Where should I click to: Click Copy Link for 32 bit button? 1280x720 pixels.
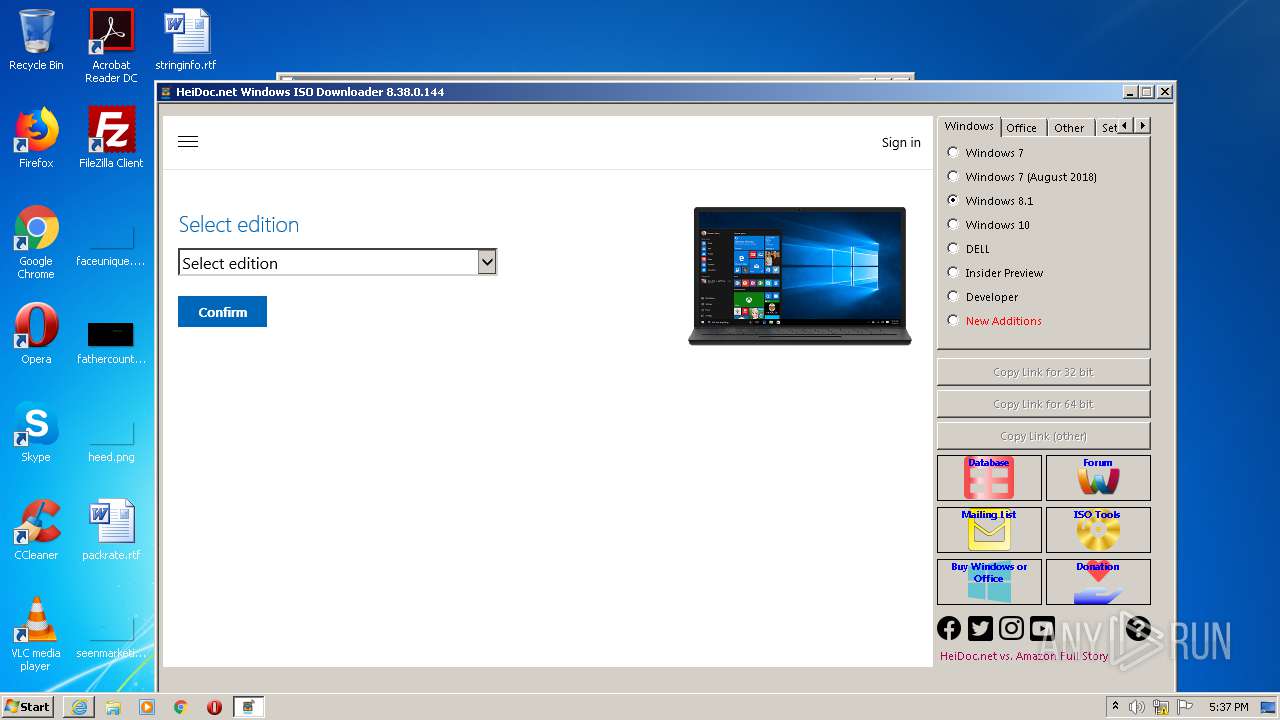(x=1043, y=372)
